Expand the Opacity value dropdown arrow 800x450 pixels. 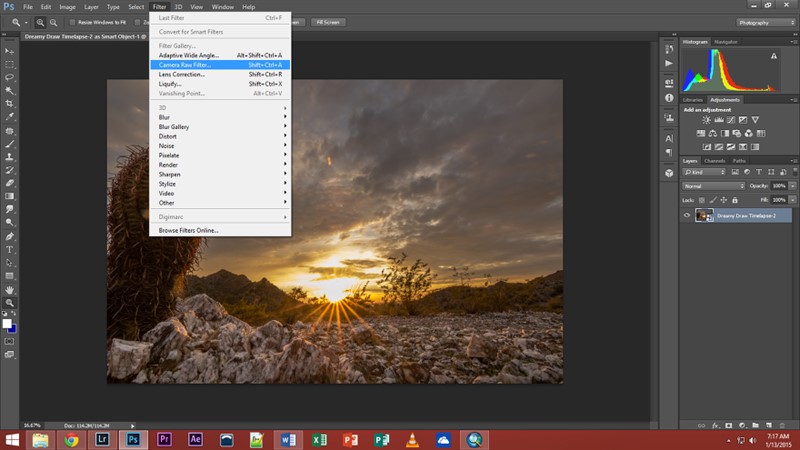(793, 186)
